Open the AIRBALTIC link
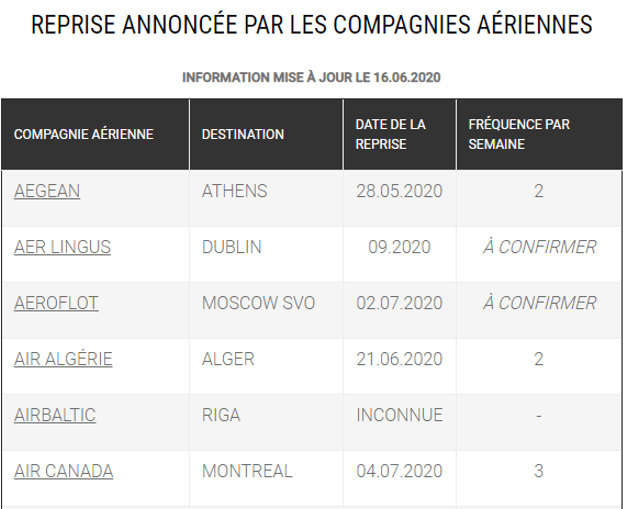Viewport: 623px width, 509px height. tap(55, 415)
